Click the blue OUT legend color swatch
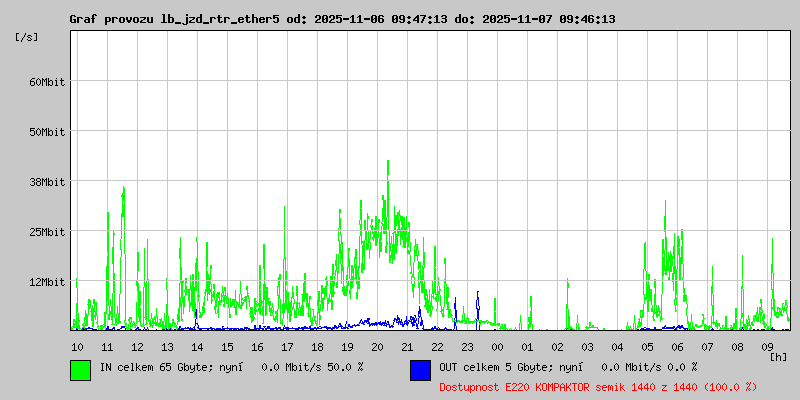The image size is (800, 400). click(420, 369)
